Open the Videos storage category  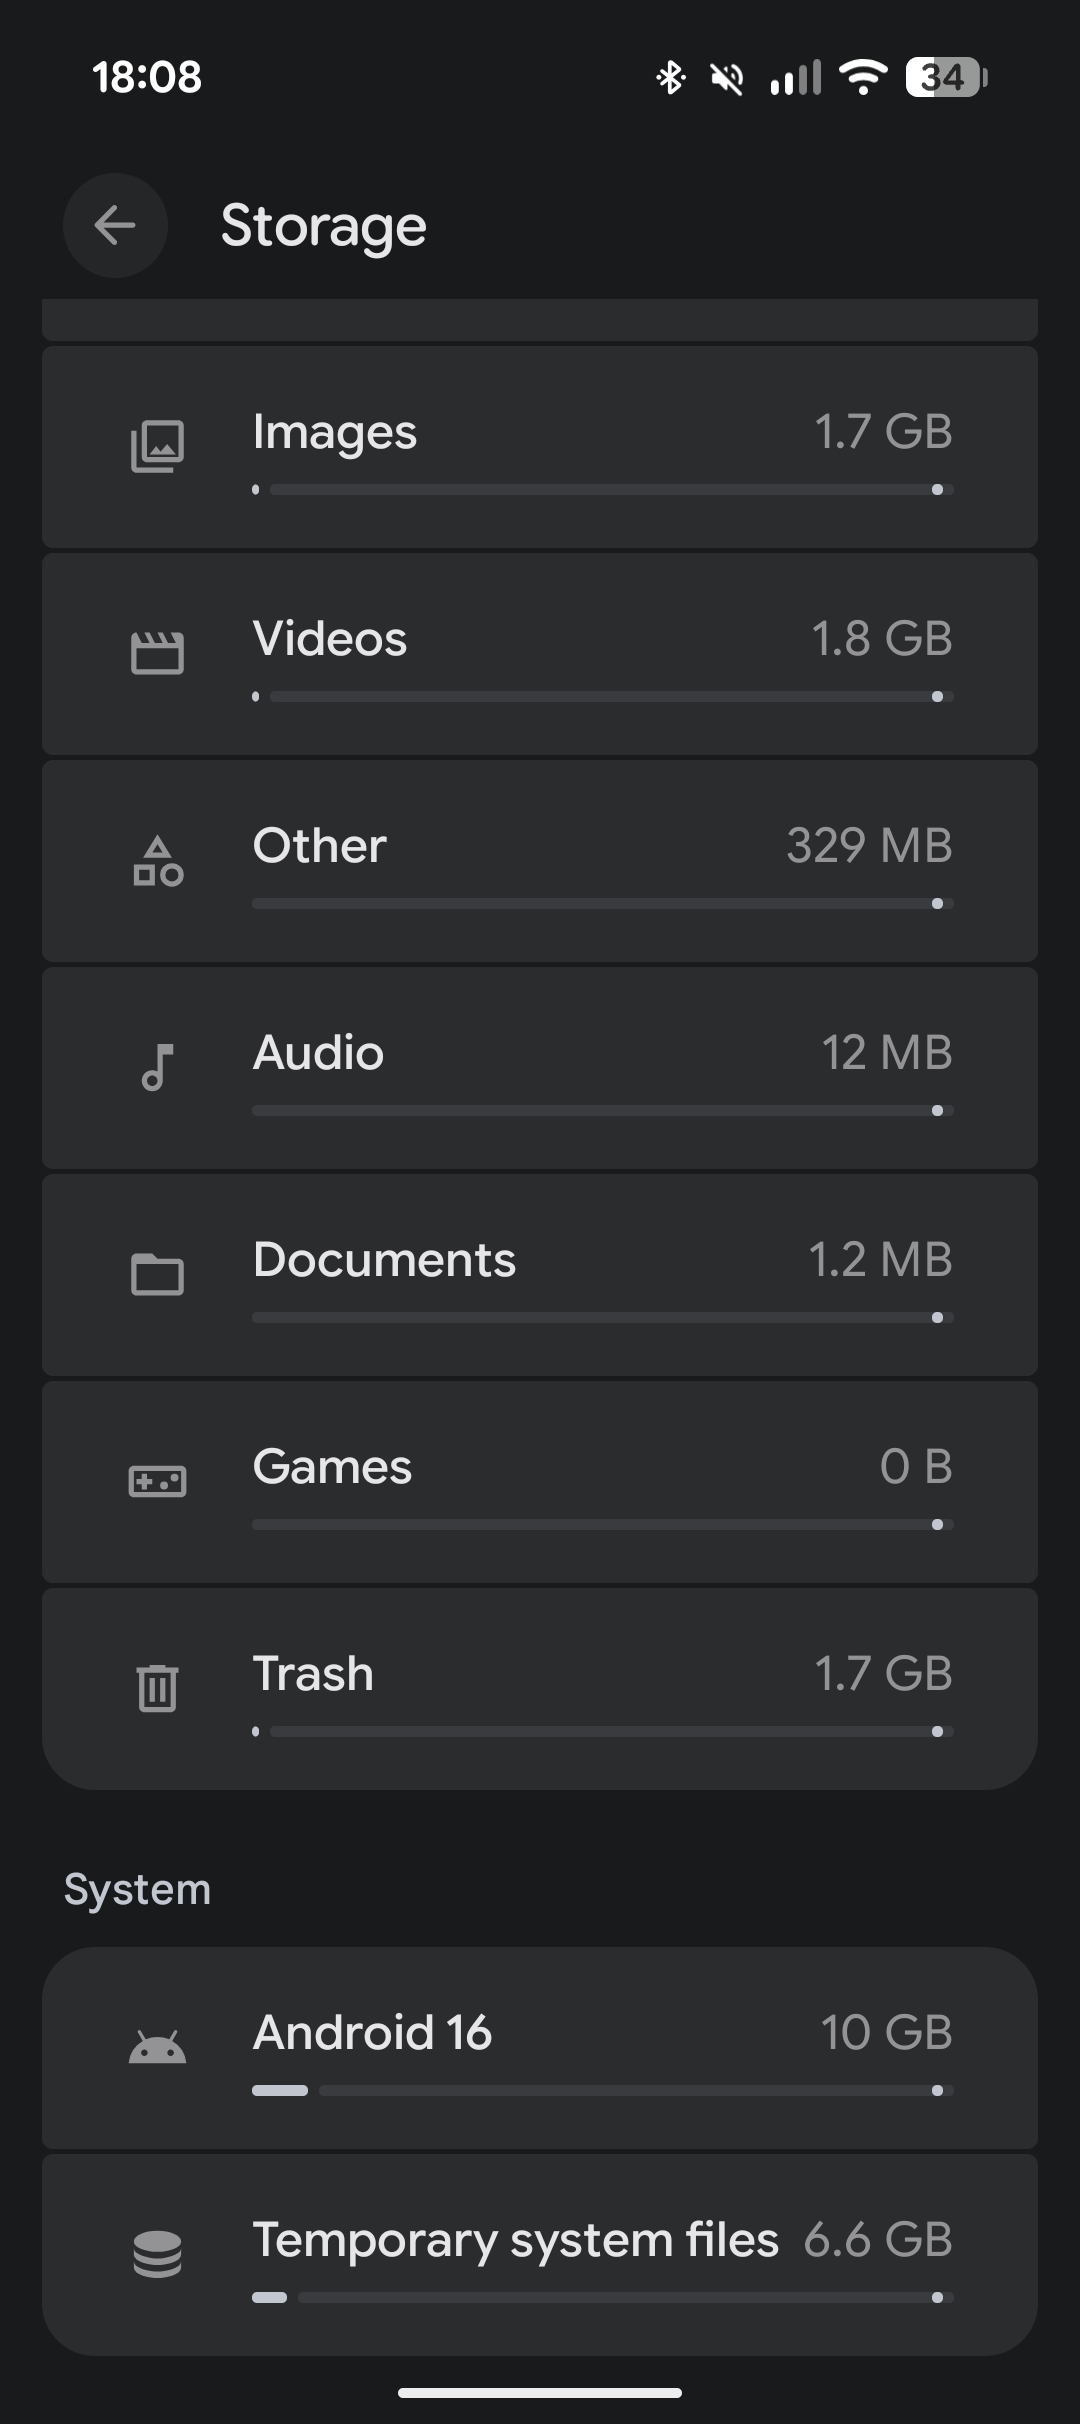[540, 654]
